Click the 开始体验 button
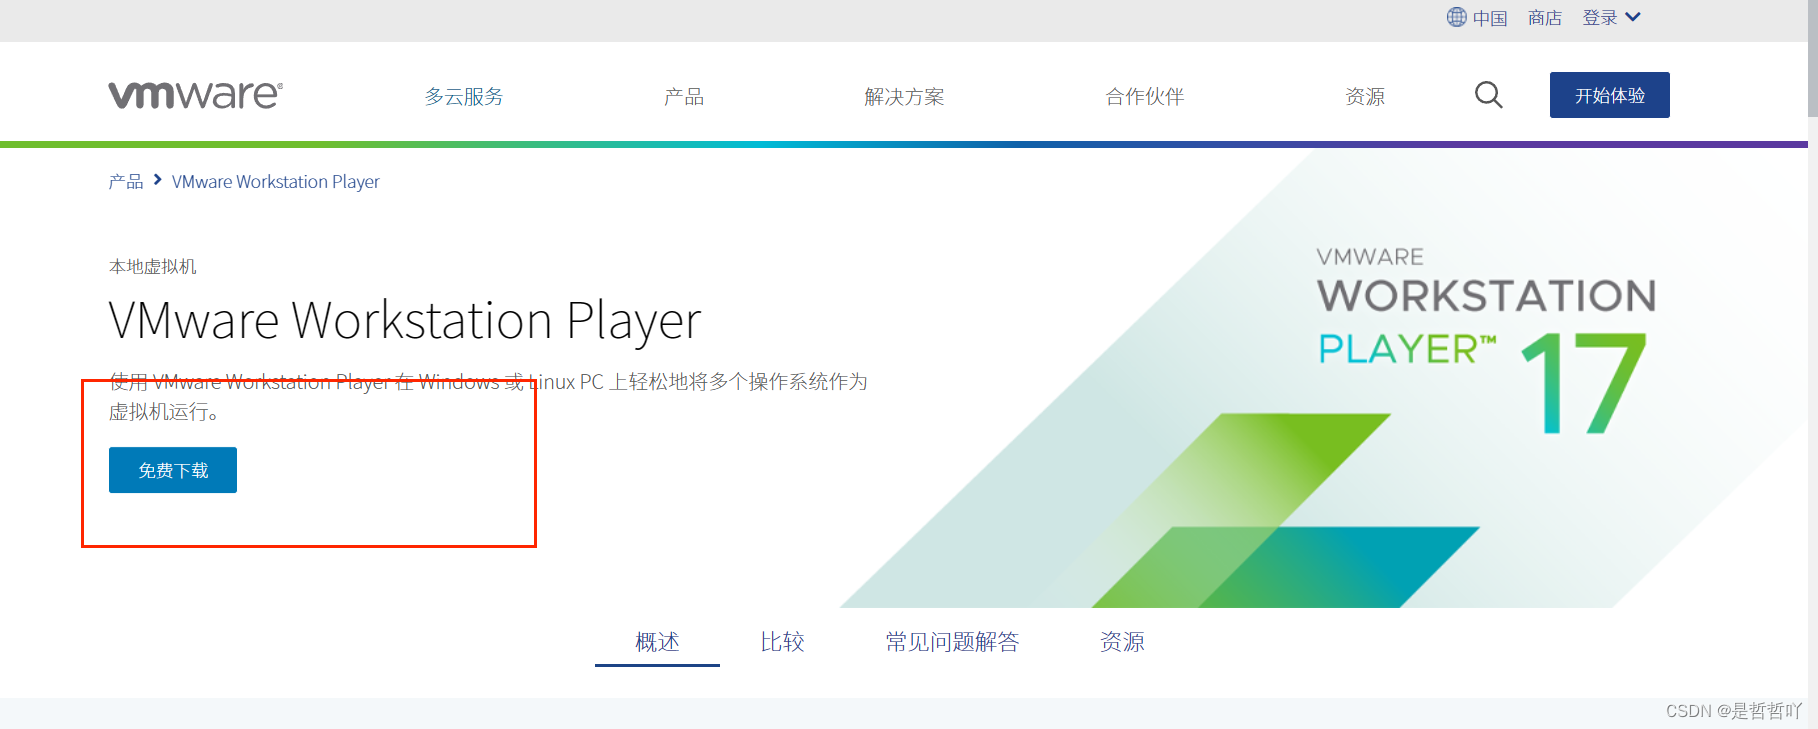The image size is (1818, 729). 1609,95
